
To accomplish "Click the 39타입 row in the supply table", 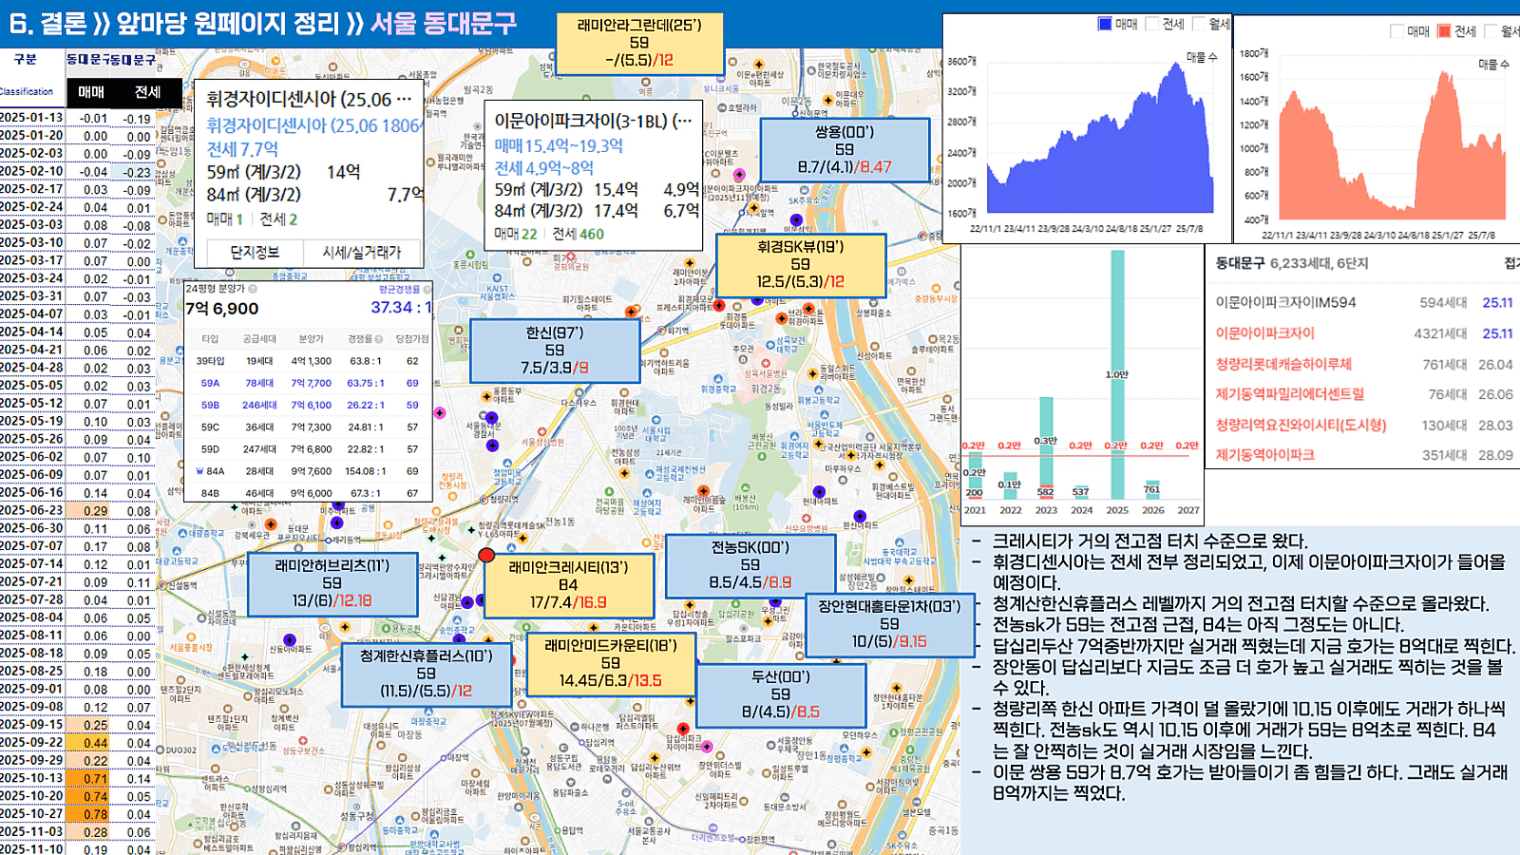I will (x=309, y=361).
